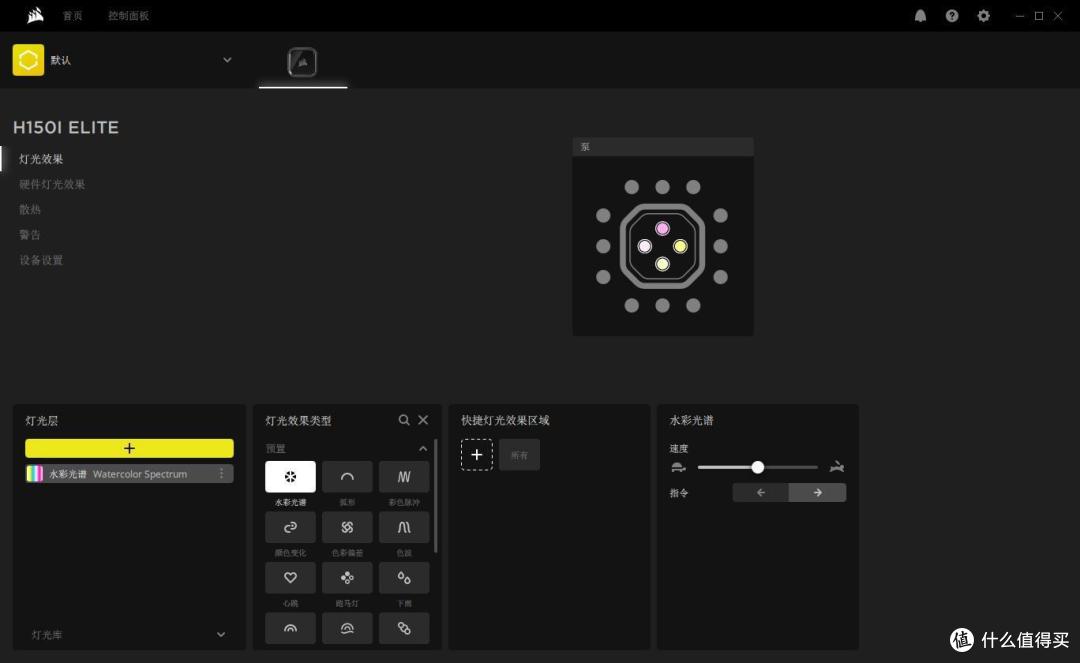
Task: Choose the 跑马灯 marquee effect tile
Action: [x=347, y=578]
